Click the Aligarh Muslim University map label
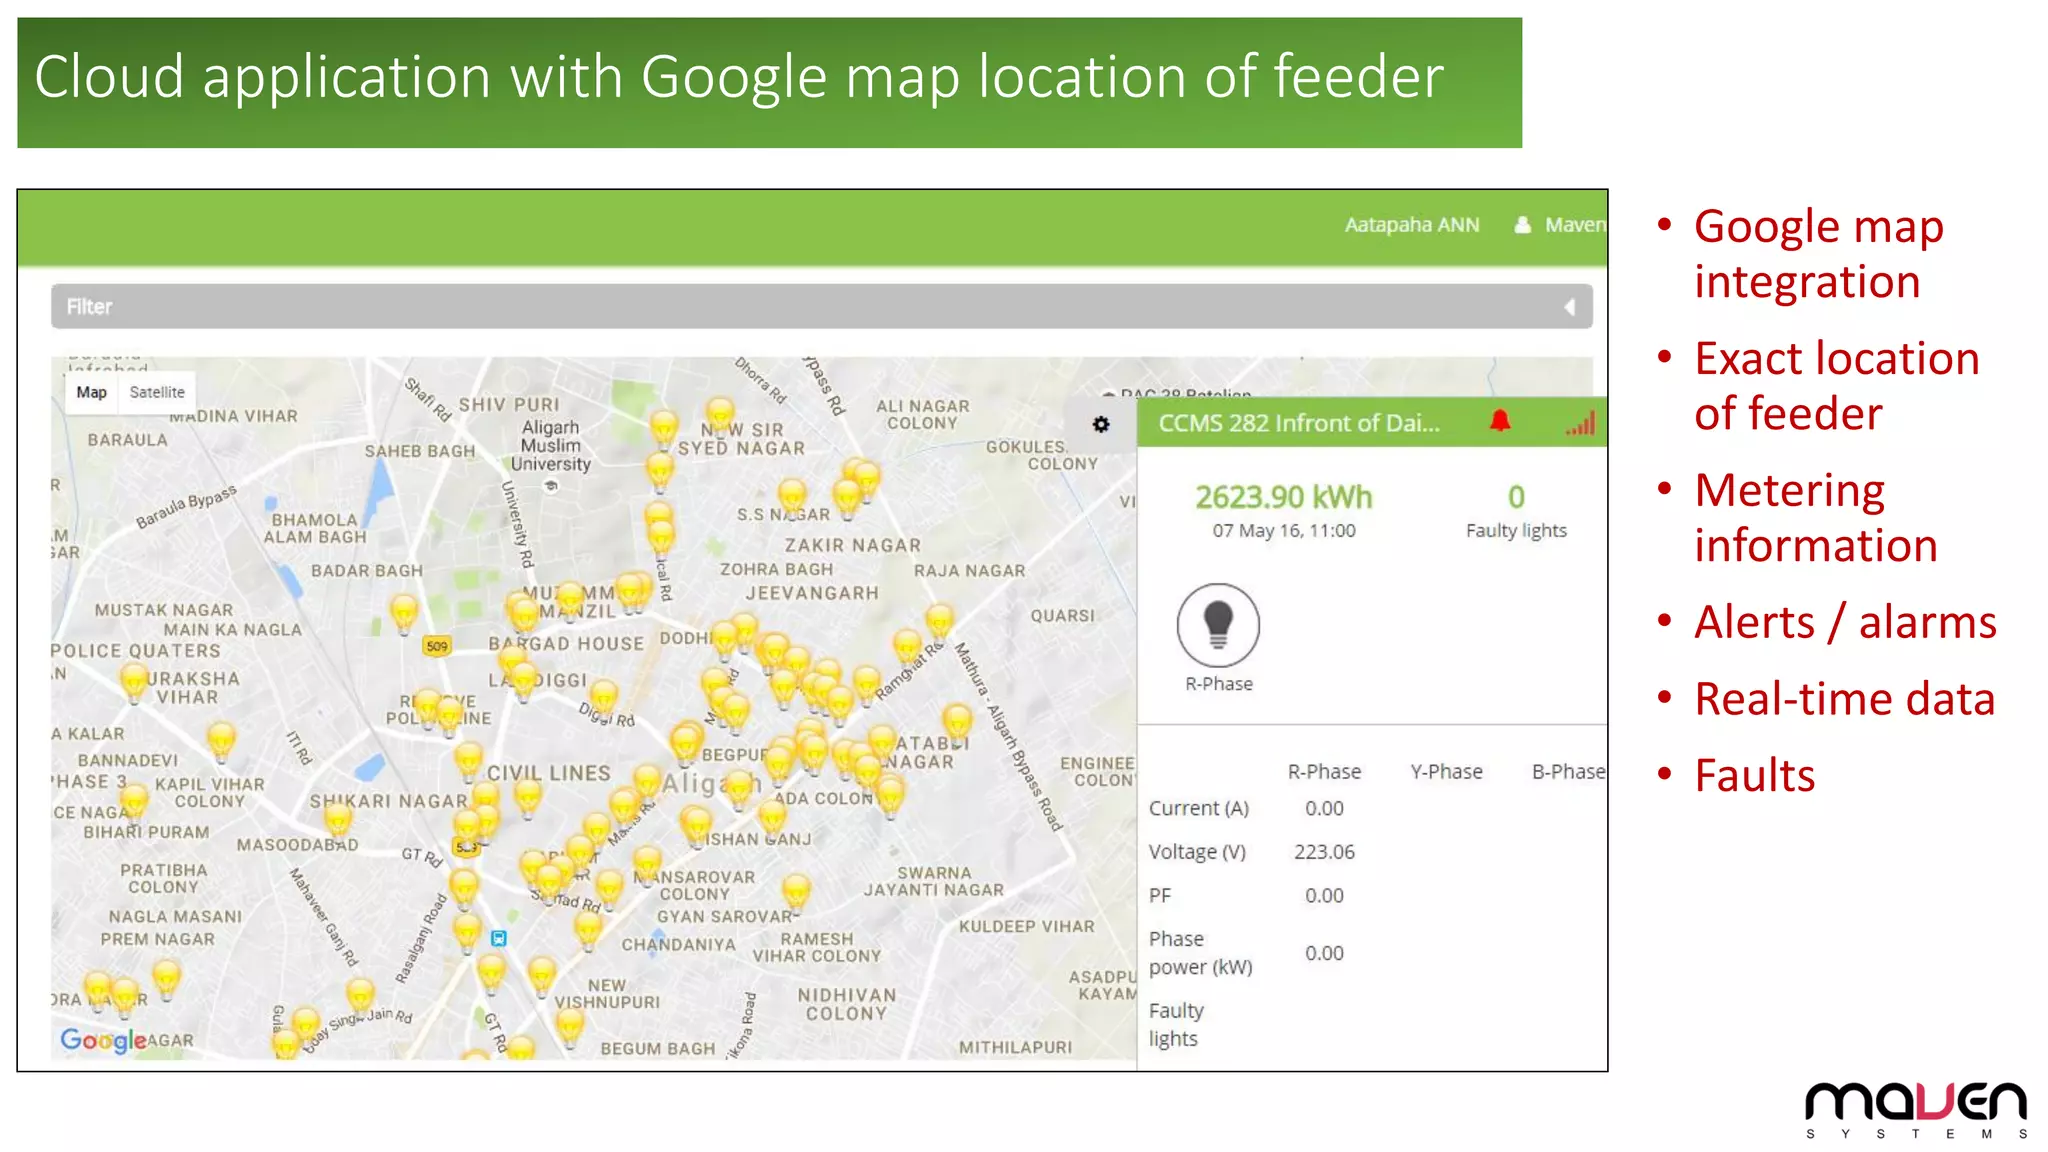The image size is (2048, 1152). pyautogui.click(x=551, y=446)
